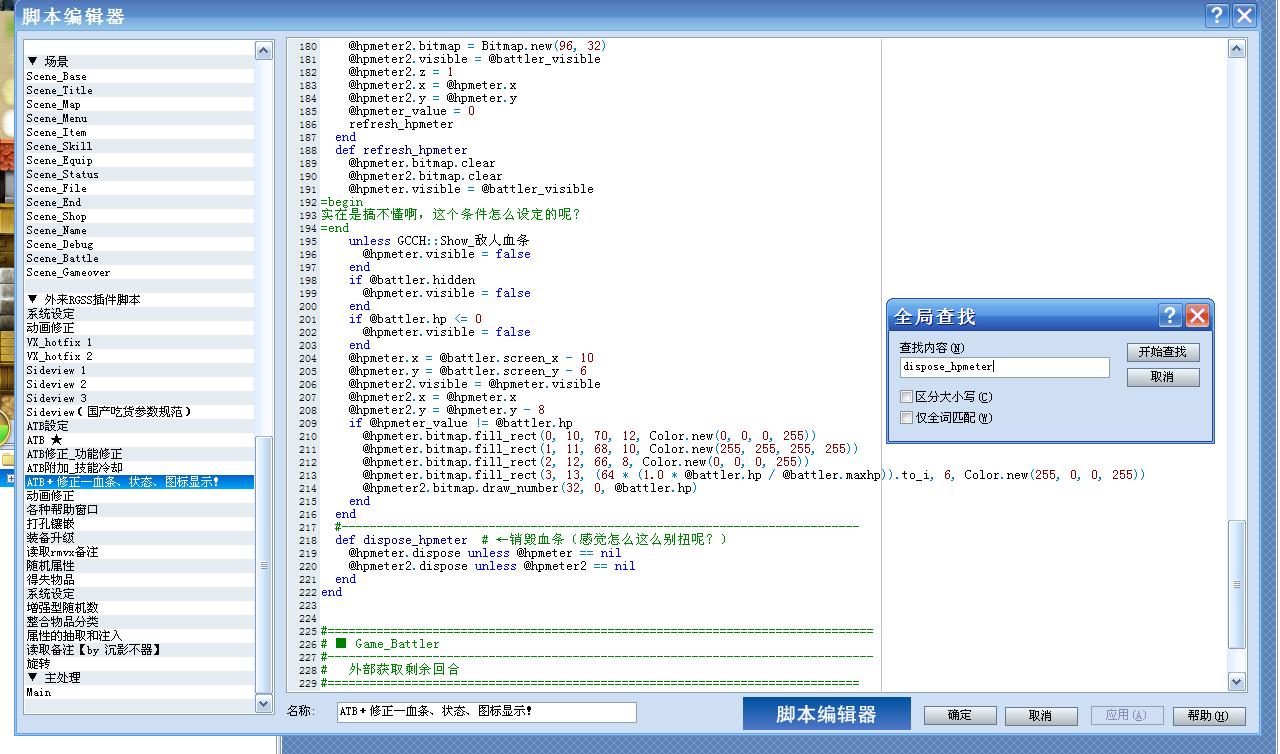Select 读取备注【by 沉影不器】 script
Screen dimensions: 1280x754
[139, 650]
